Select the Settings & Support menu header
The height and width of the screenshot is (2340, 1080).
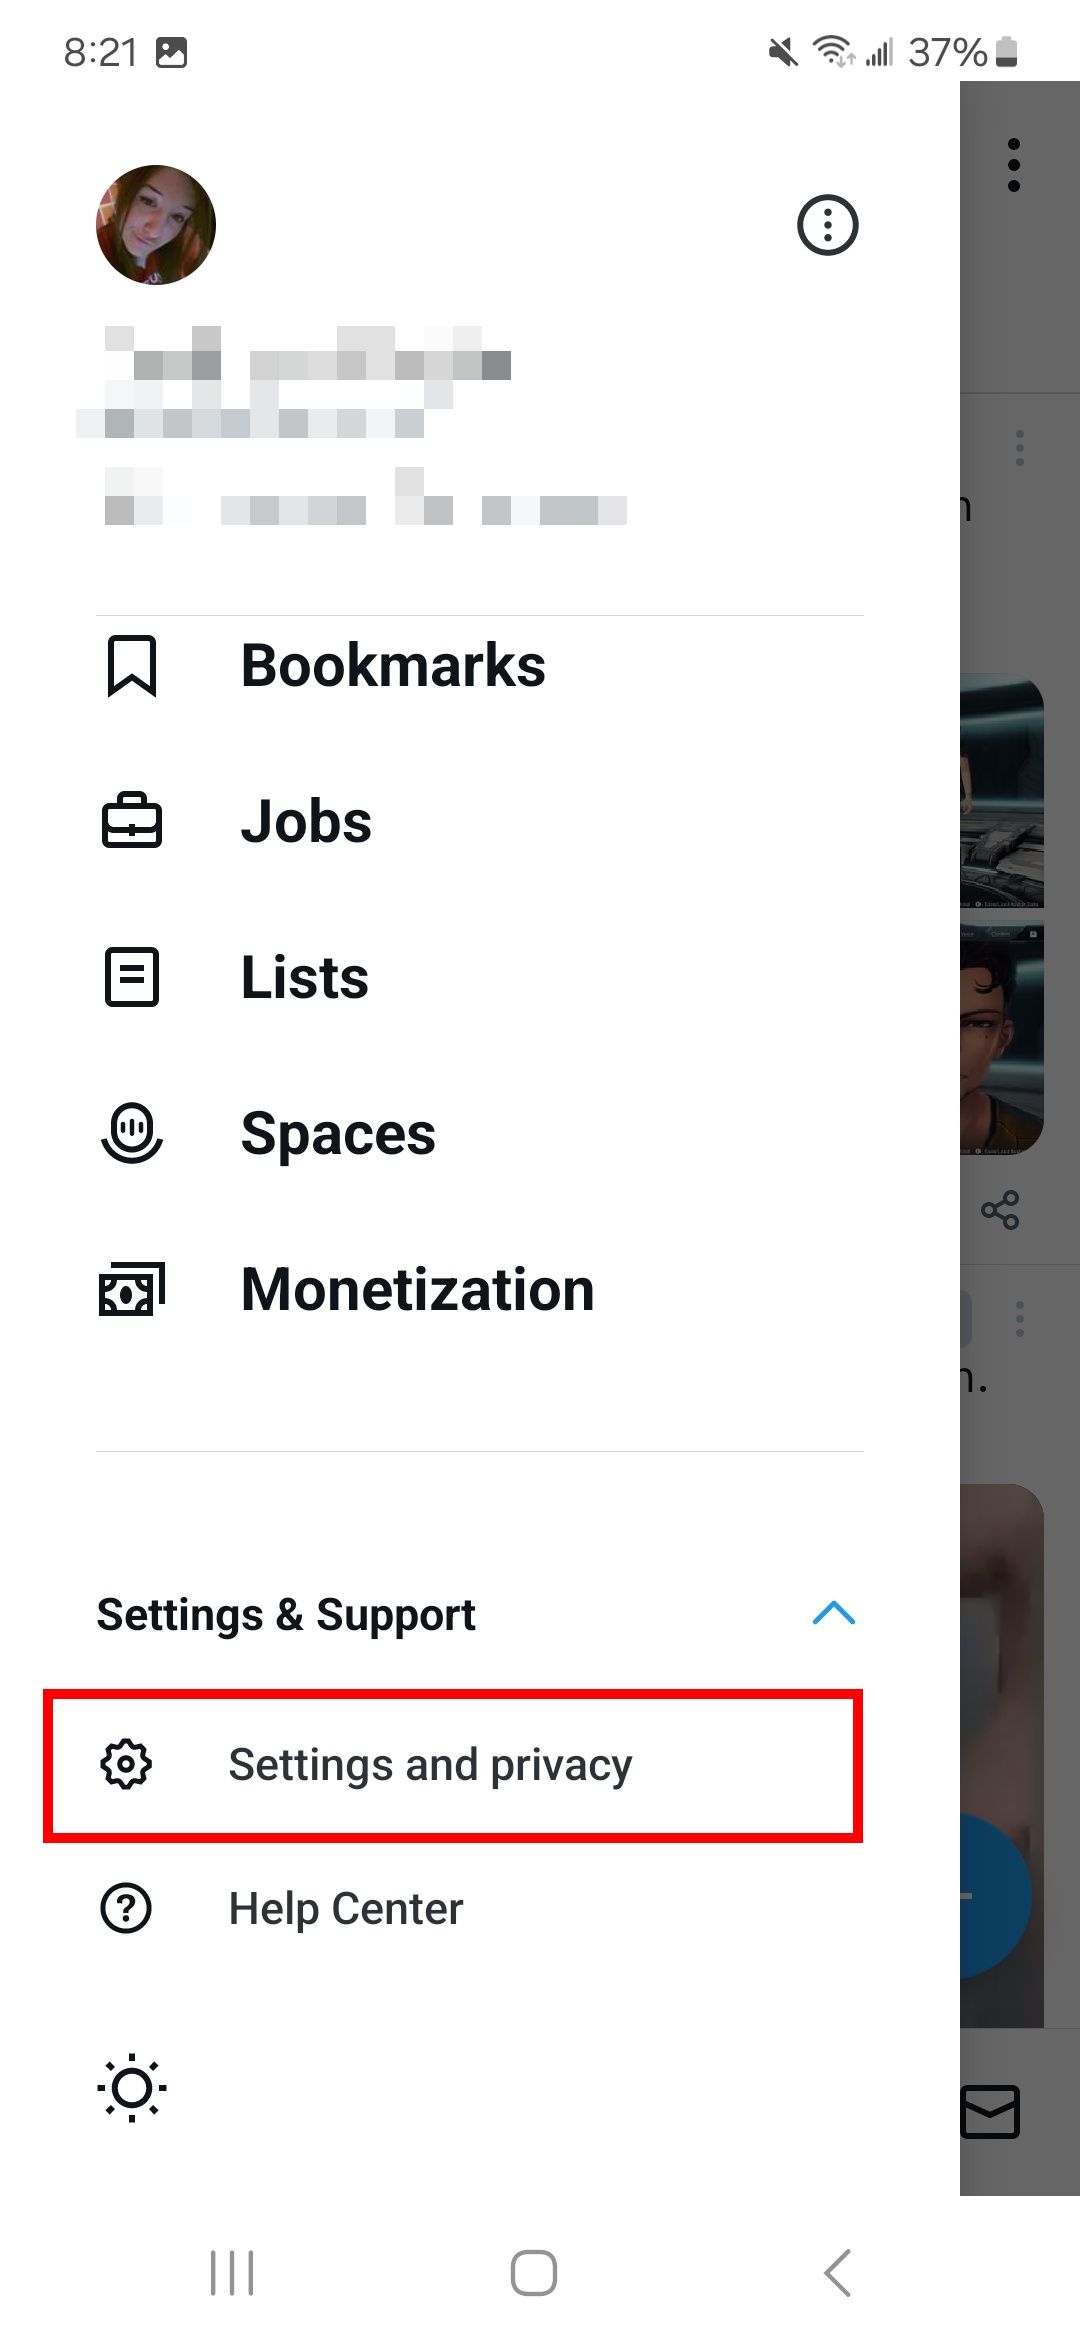[x=286, y=1614]
